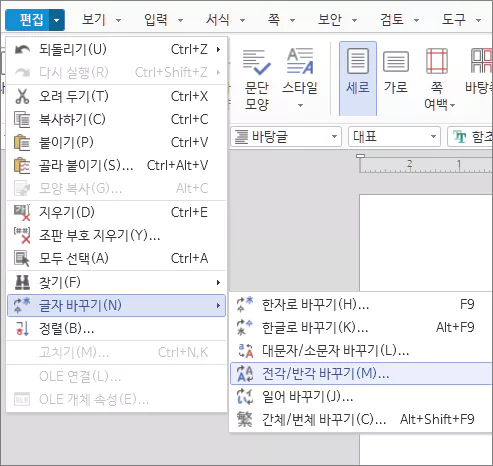Click the clipboard Paste icon beside 붙이기(P)

click(x=22, y=143)
